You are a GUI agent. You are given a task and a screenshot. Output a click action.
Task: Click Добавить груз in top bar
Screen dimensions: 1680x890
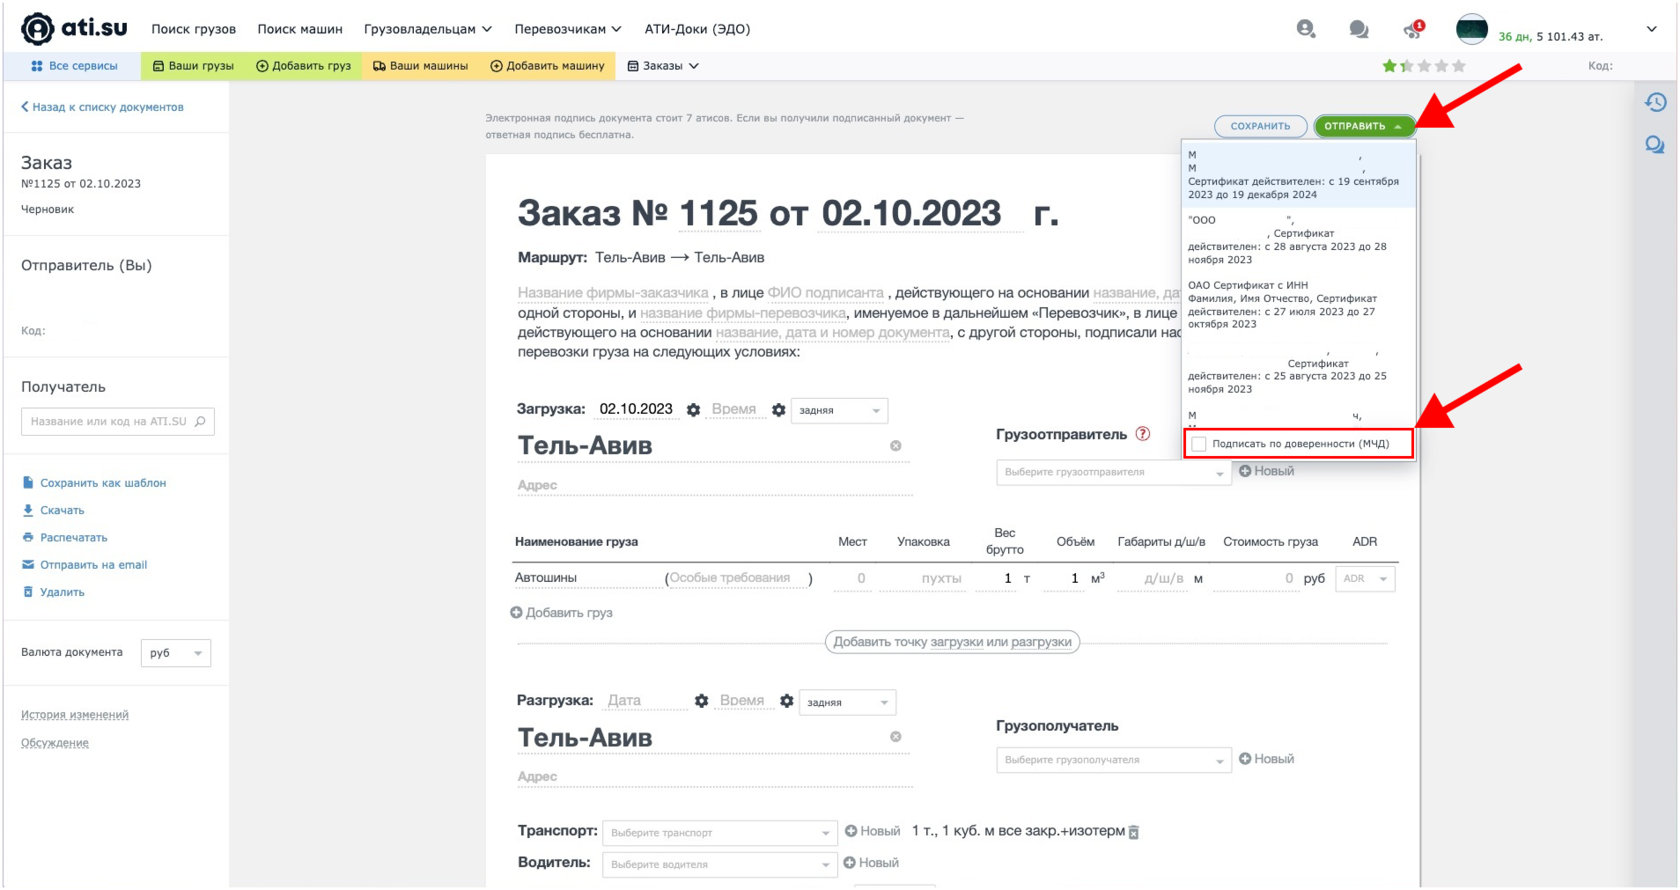(x=303, y=66)
